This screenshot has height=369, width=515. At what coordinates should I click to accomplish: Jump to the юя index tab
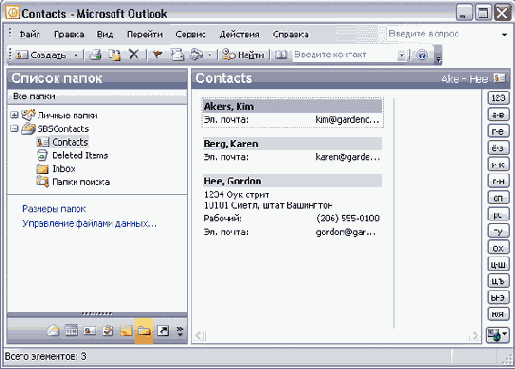coord(498,314)
